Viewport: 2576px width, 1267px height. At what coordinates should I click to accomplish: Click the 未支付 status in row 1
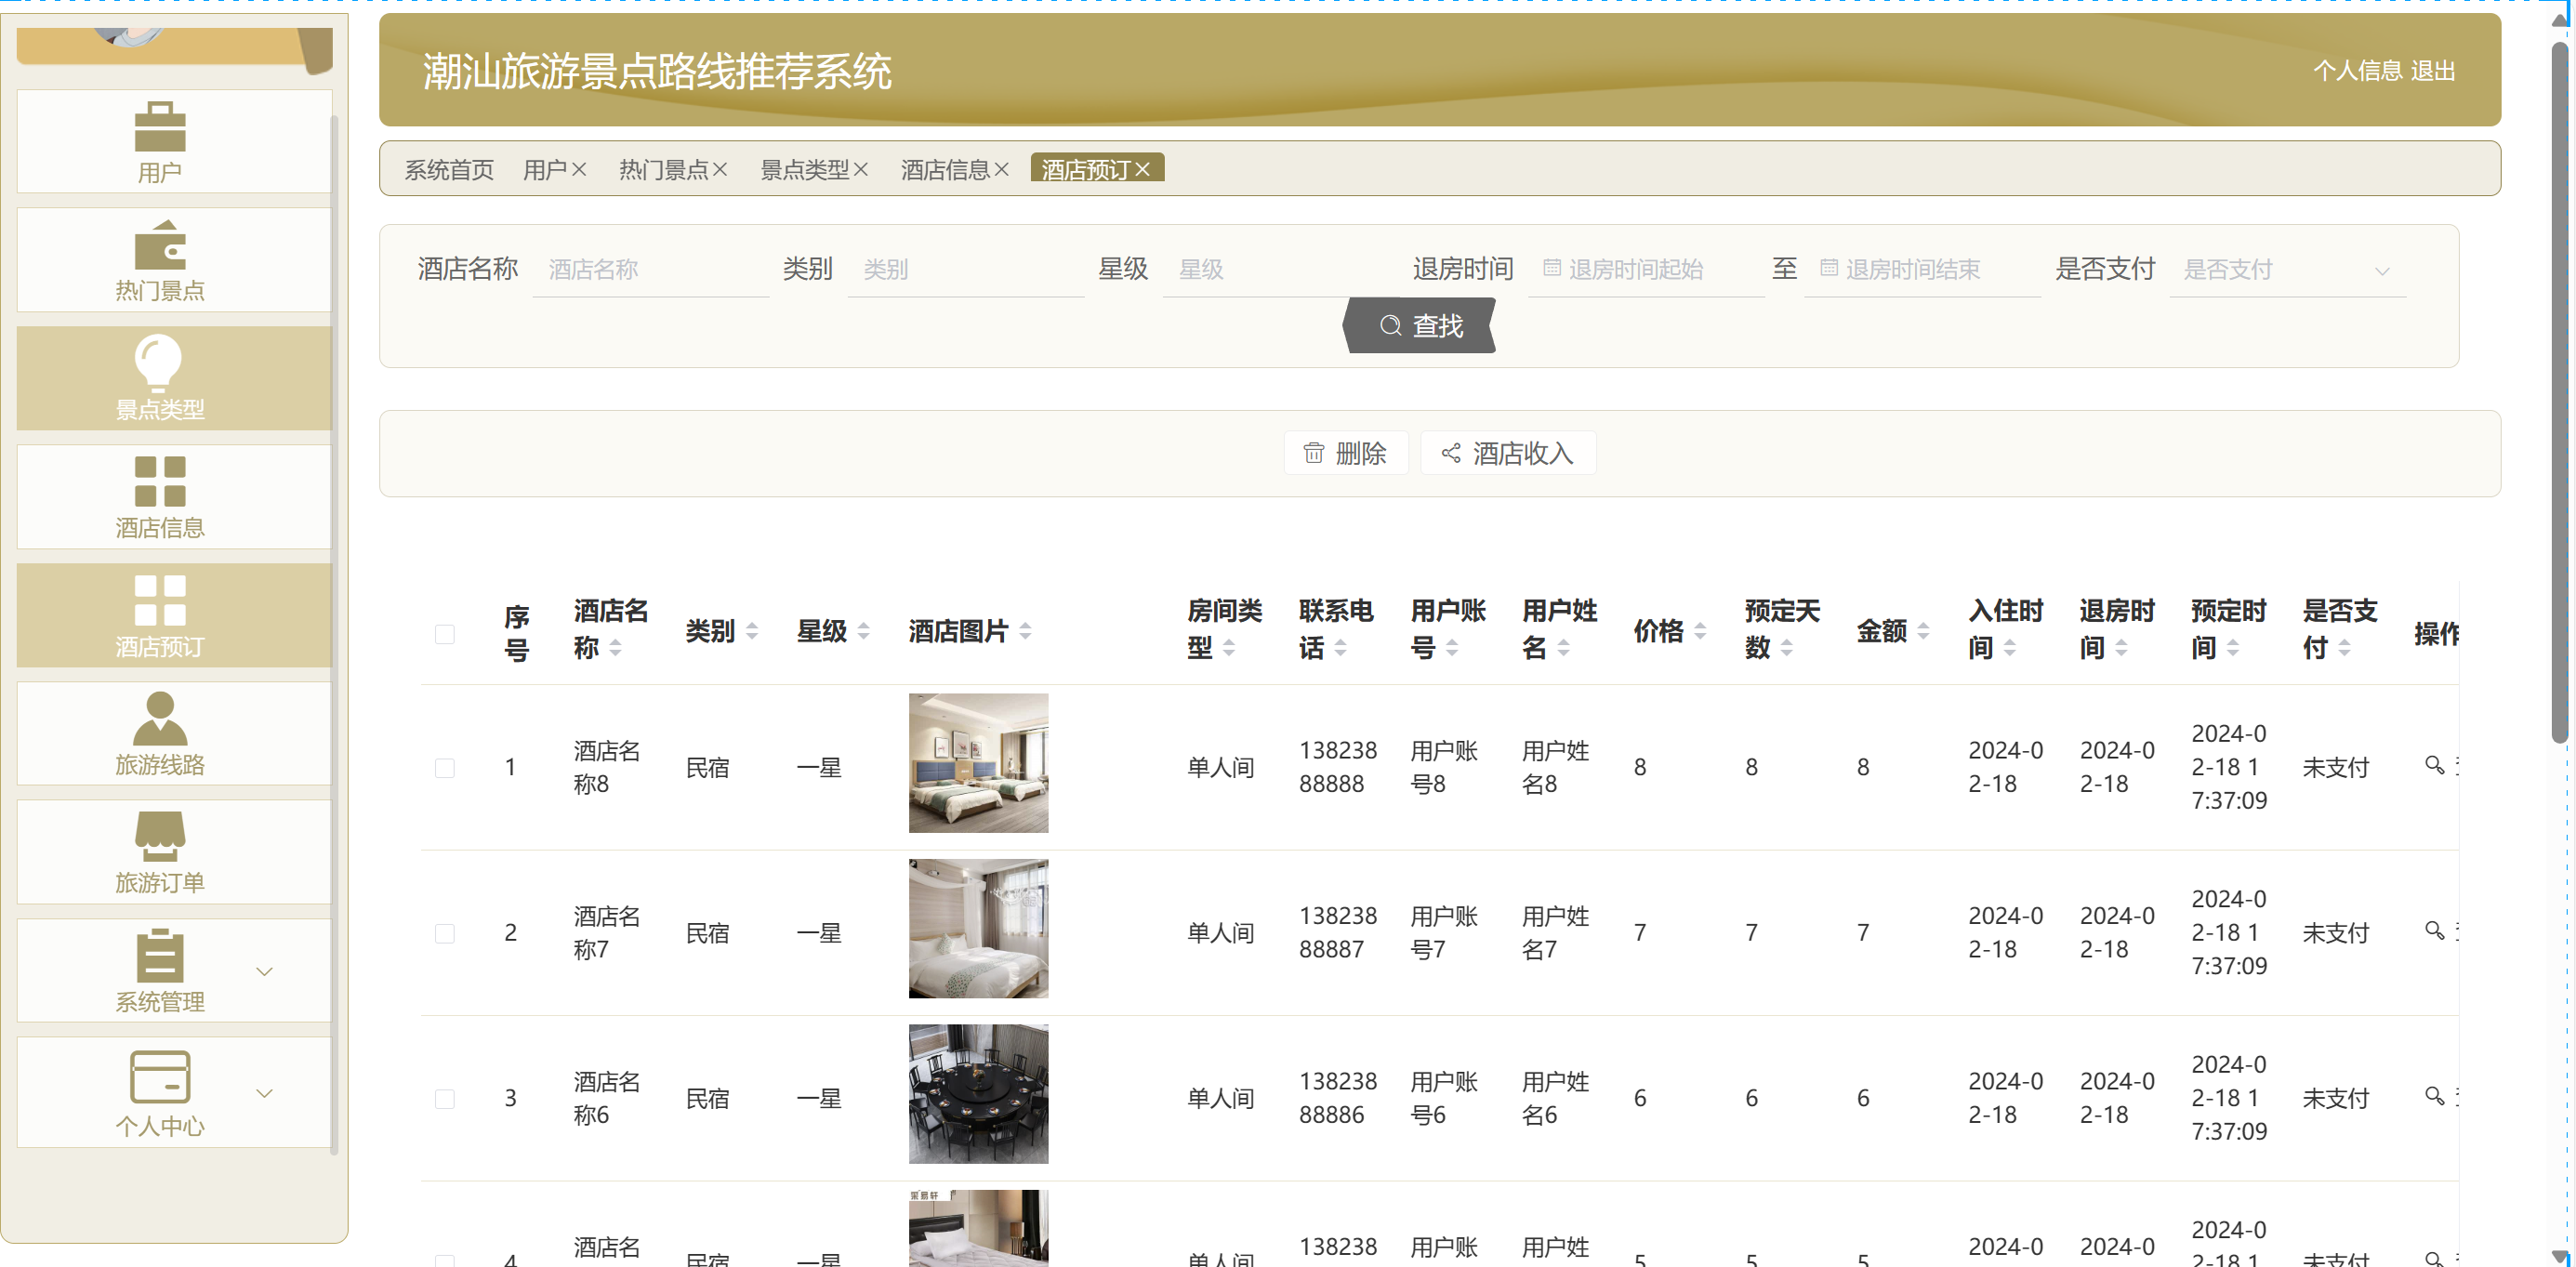click(2336, 767)
